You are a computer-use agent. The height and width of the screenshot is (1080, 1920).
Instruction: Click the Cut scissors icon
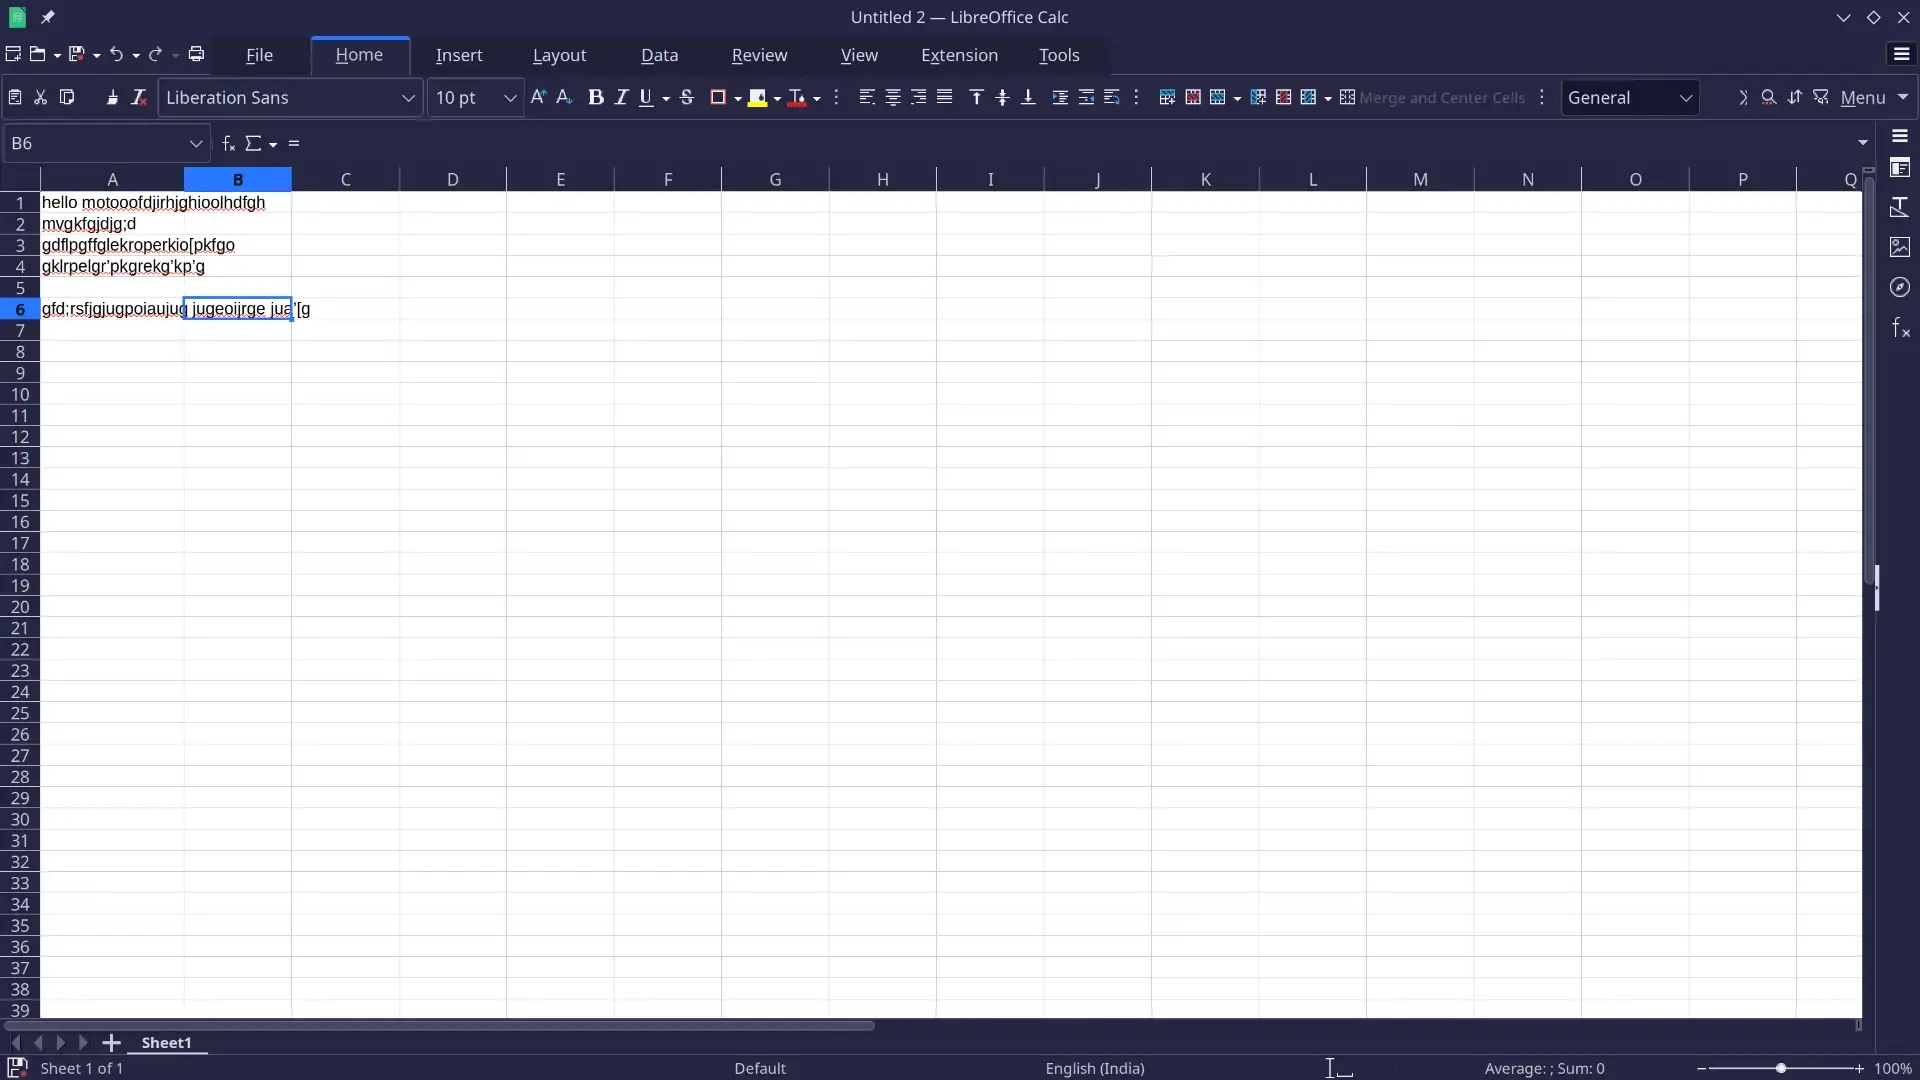coord(41,97)
